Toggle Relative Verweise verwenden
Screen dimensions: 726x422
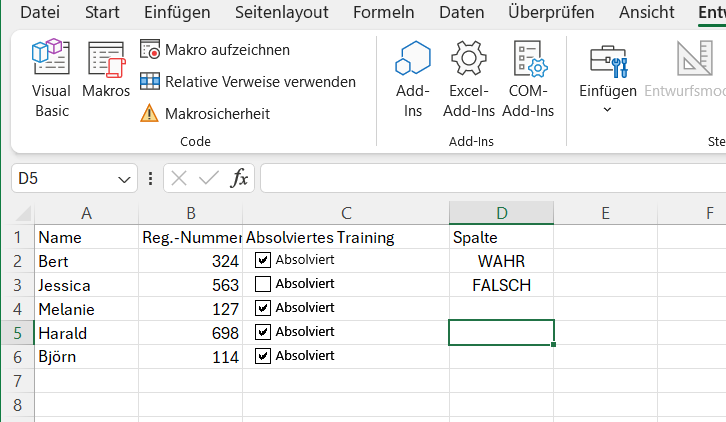(248, 82)
